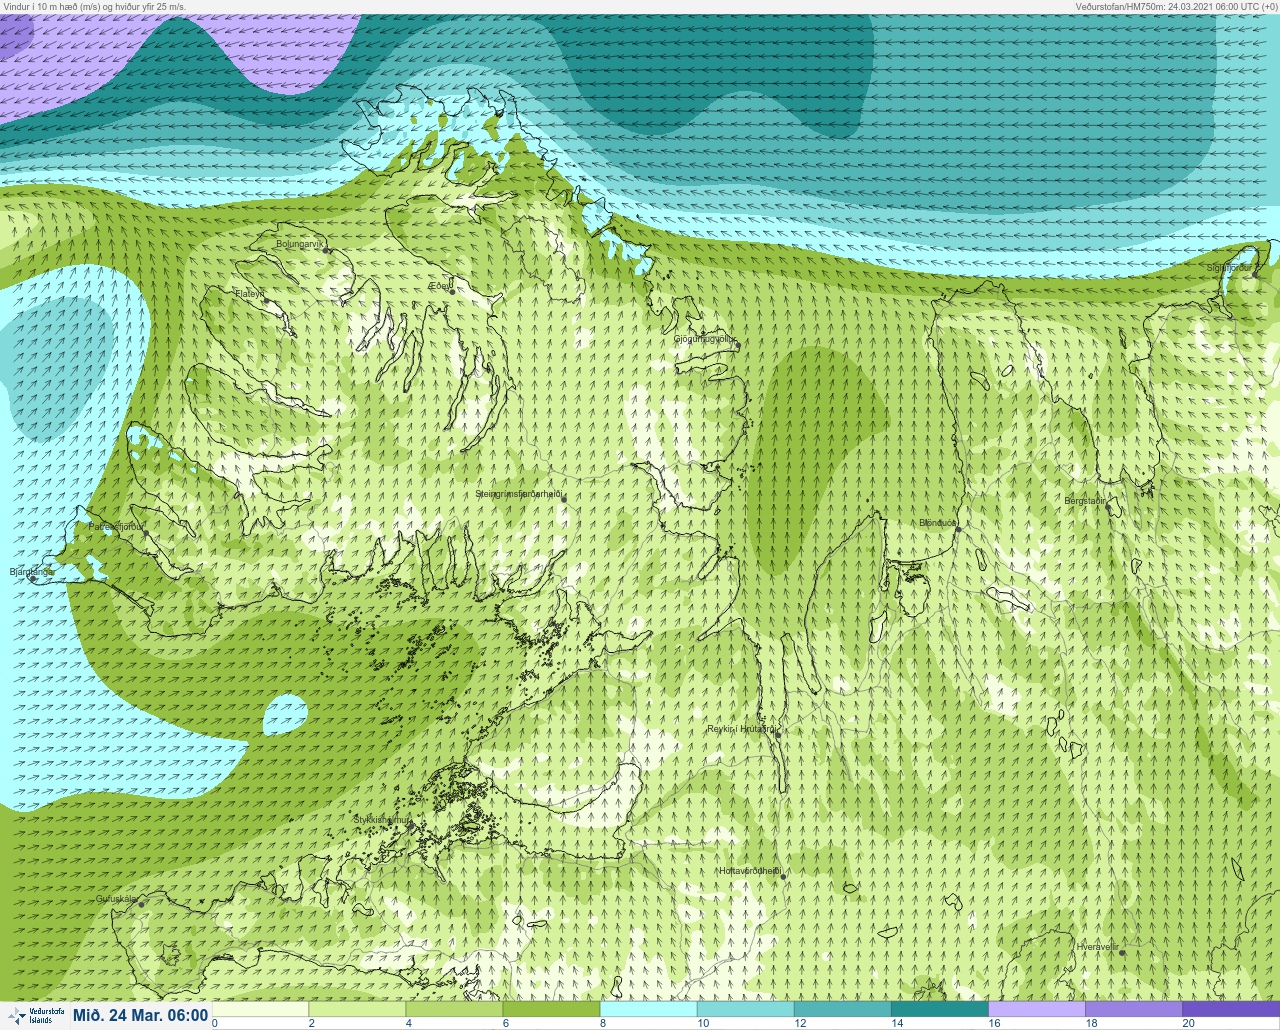Click the Bjargtangar station label
The width and height of the screenshot is (1280, 1030).
[30, 572]
